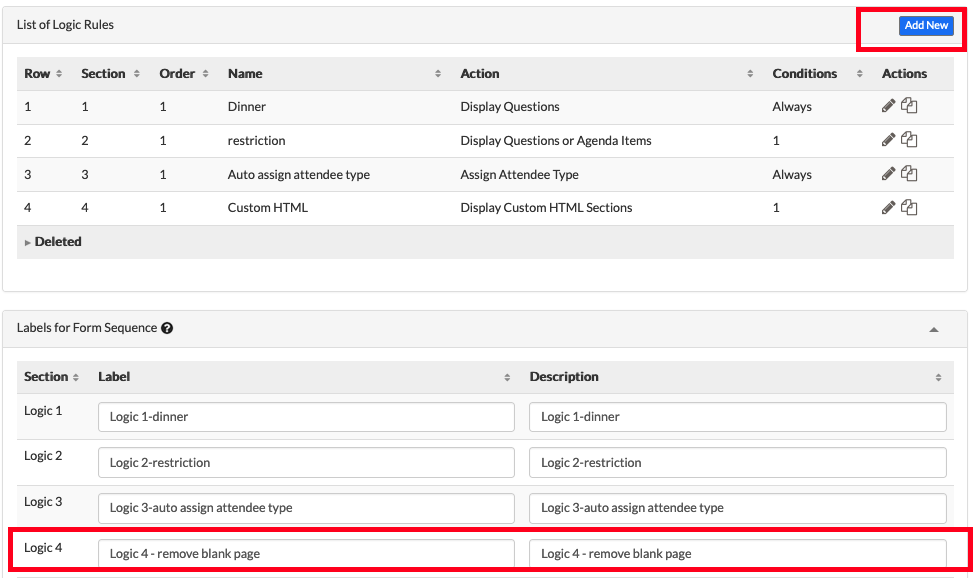Click the Logic 4 description field
The height and width of the screenshot is (578, 978).
[x=738, y=554]
